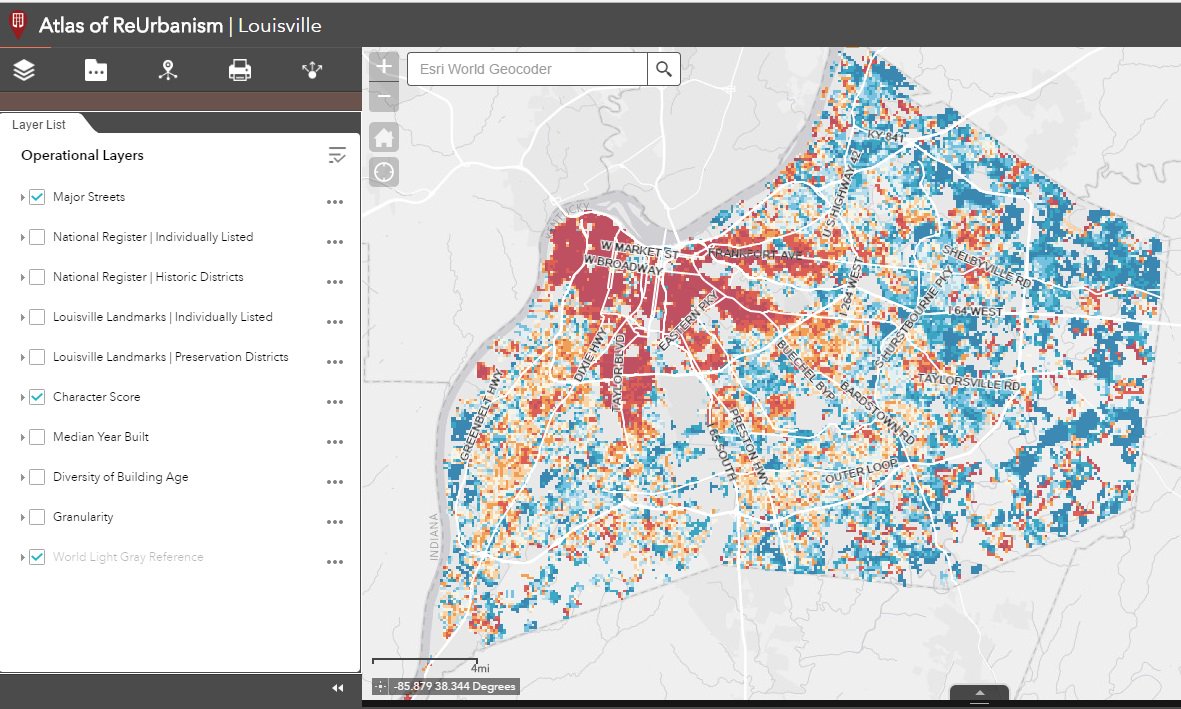This screenshot has height=709, width=1181.
Task: Open the Share tool icon
Action: (311, 70)
